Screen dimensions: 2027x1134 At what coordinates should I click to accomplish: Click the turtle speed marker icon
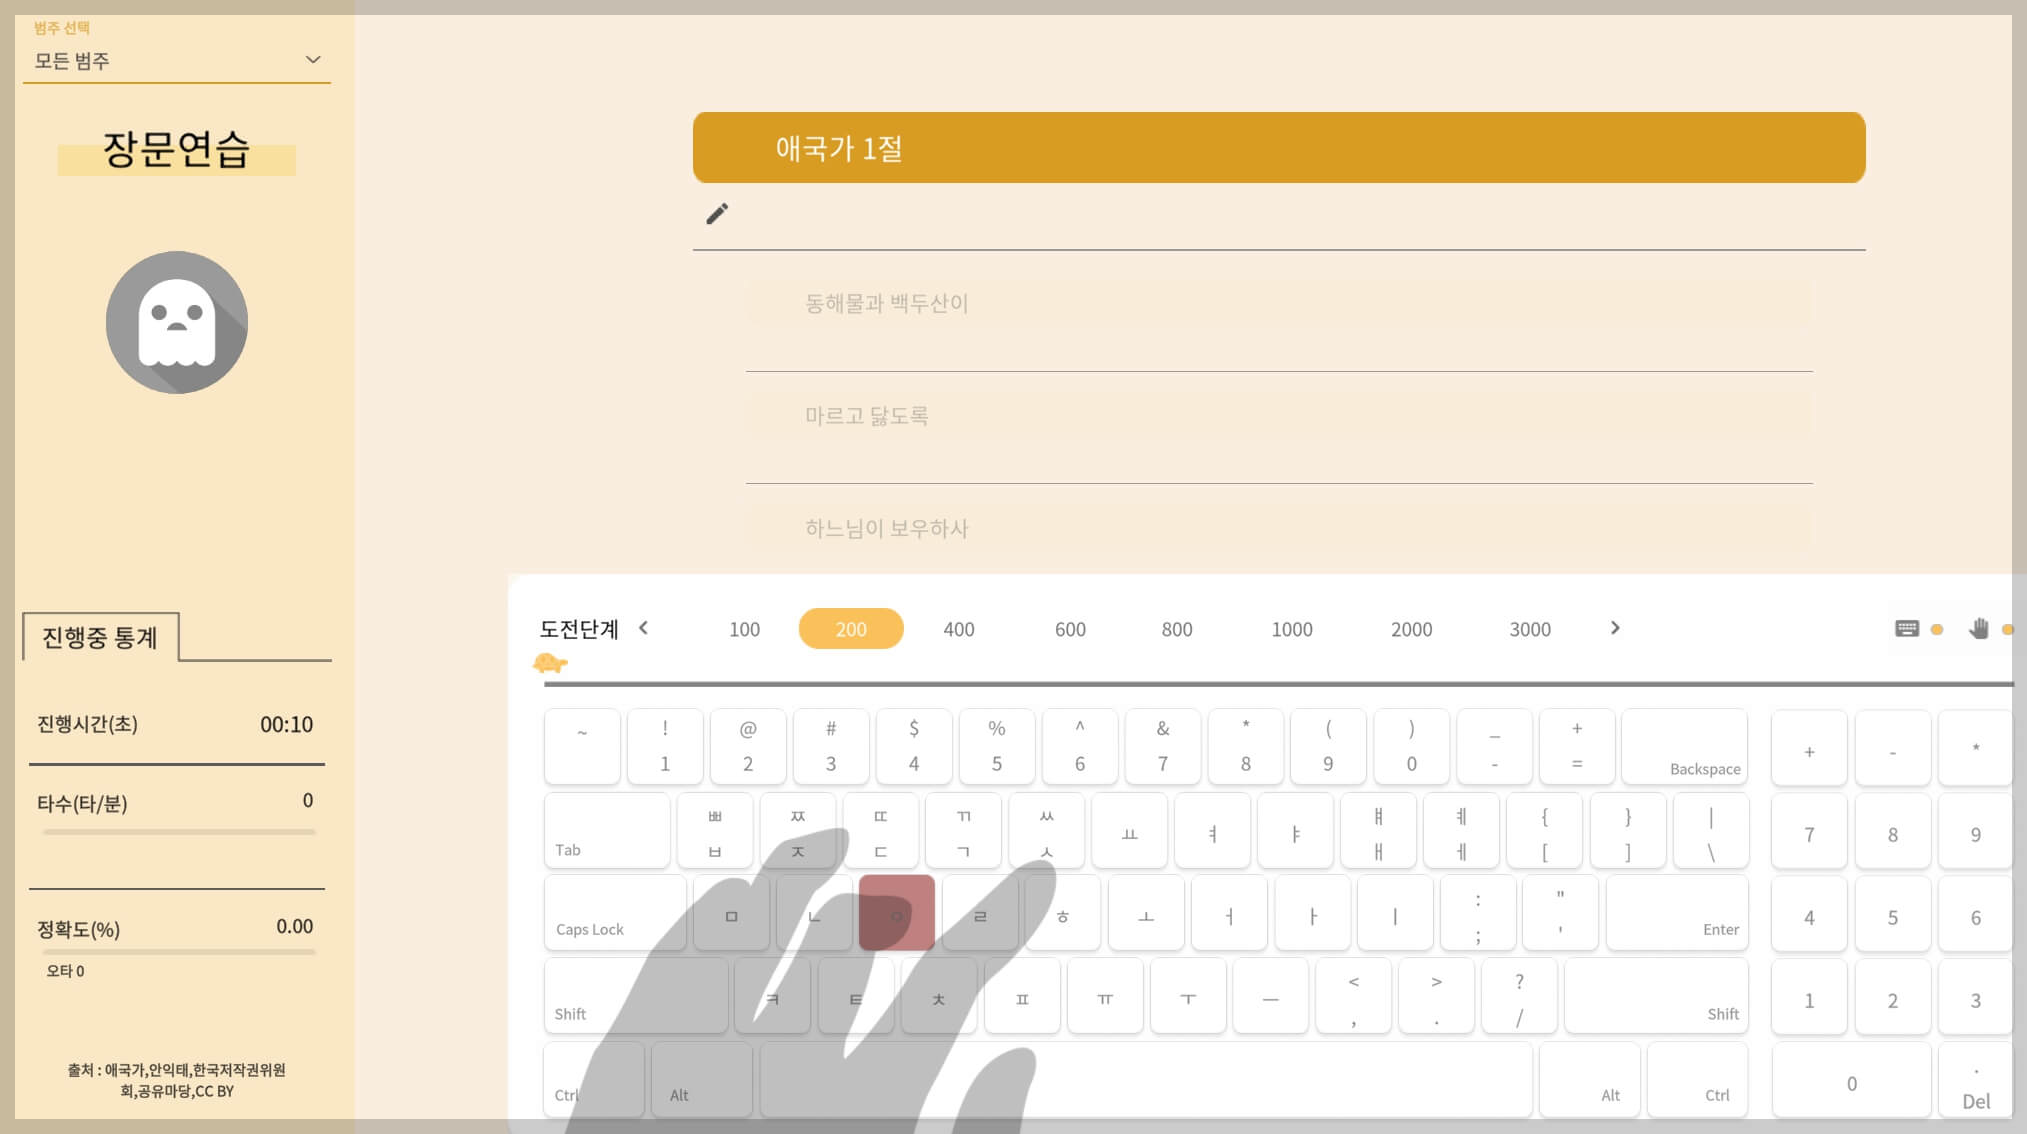click(x=550, y=663)
